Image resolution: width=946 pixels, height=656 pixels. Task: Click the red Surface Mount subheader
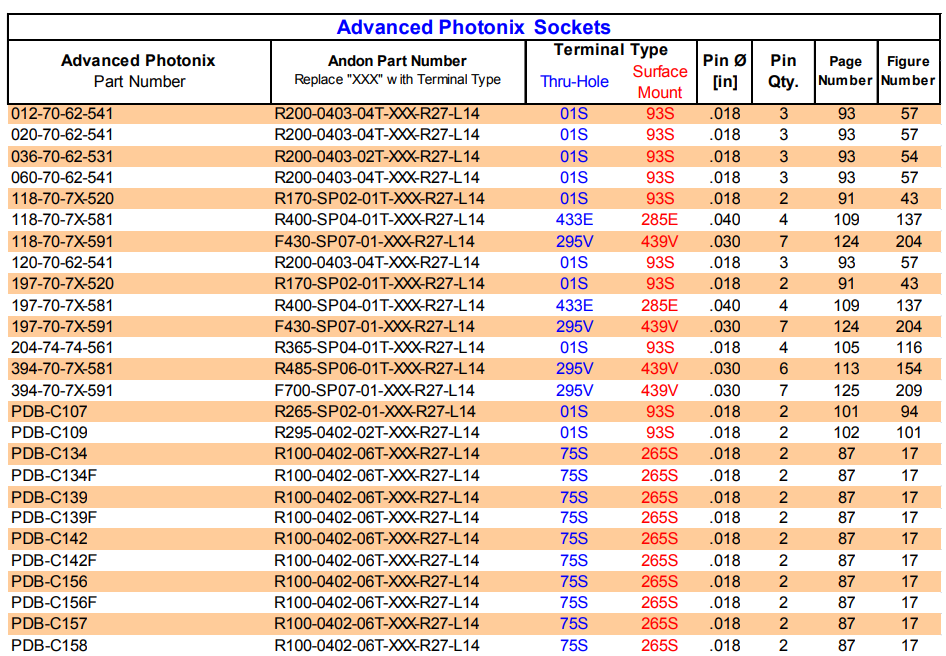[660, 82]
